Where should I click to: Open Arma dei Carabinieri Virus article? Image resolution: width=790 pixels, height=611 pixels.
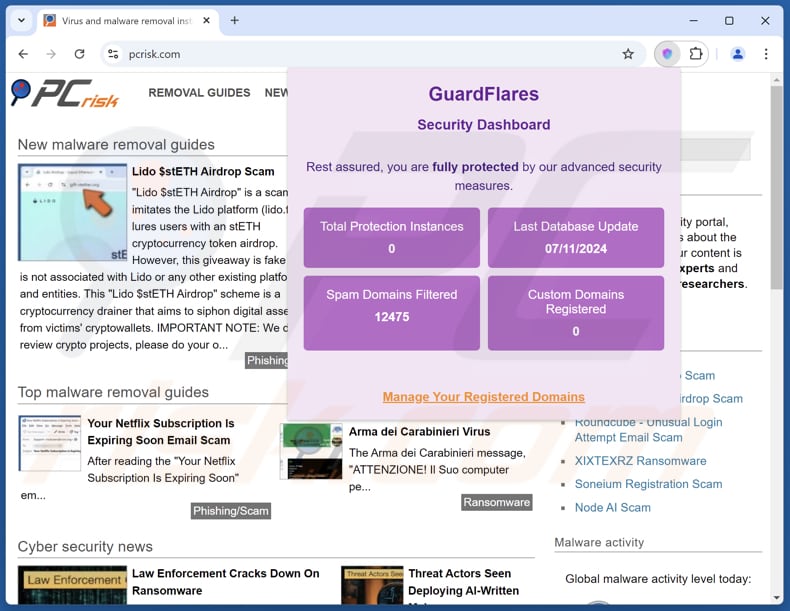pyautogui.click(x=419, y=432)
